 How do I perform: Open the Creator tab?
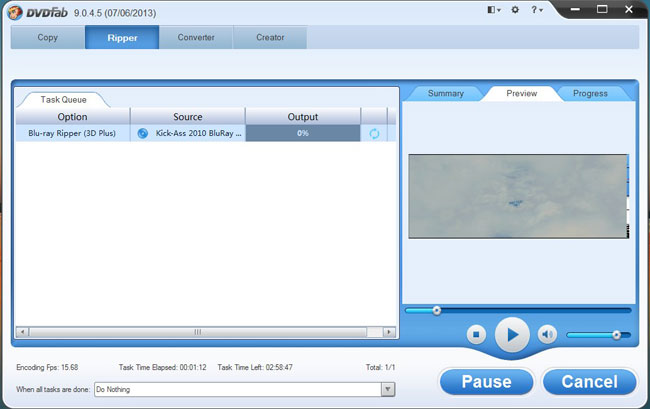click(x=270, y=37)
